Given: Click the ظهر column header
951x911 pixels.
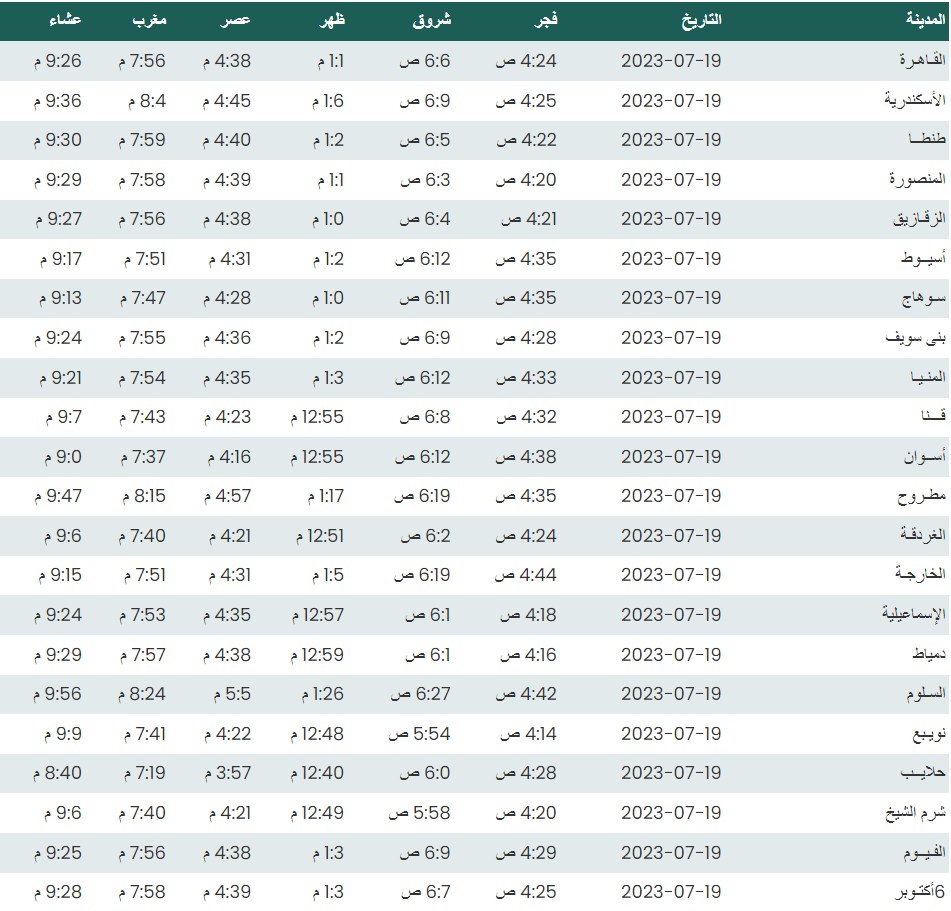Looking at the screenshot, I should (x=329, y=20).
